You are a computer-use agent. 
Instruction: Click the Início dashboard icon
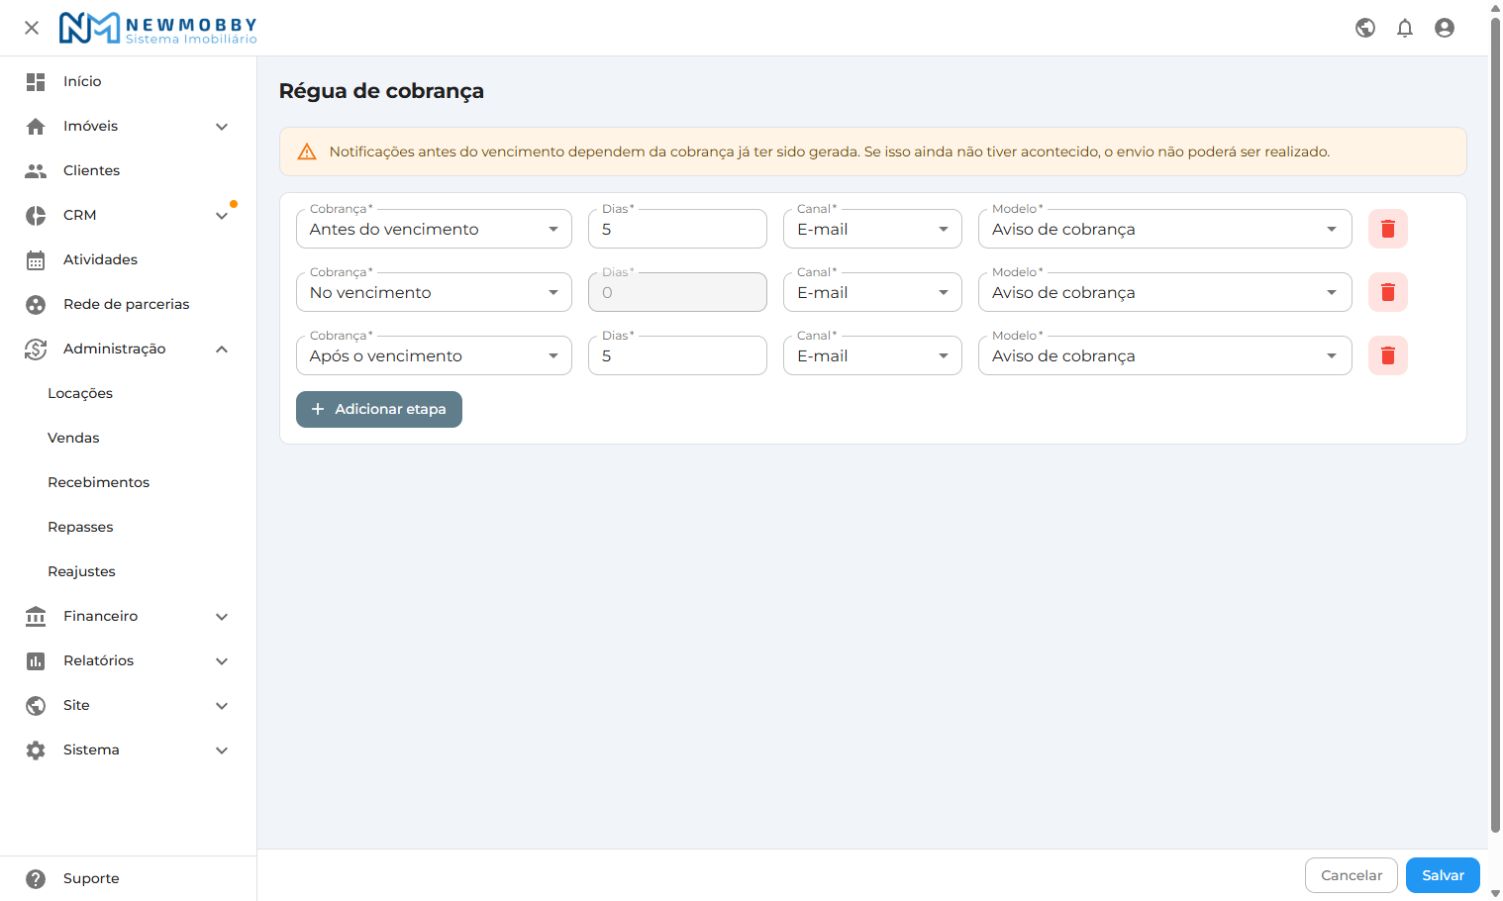click(36, 82)
